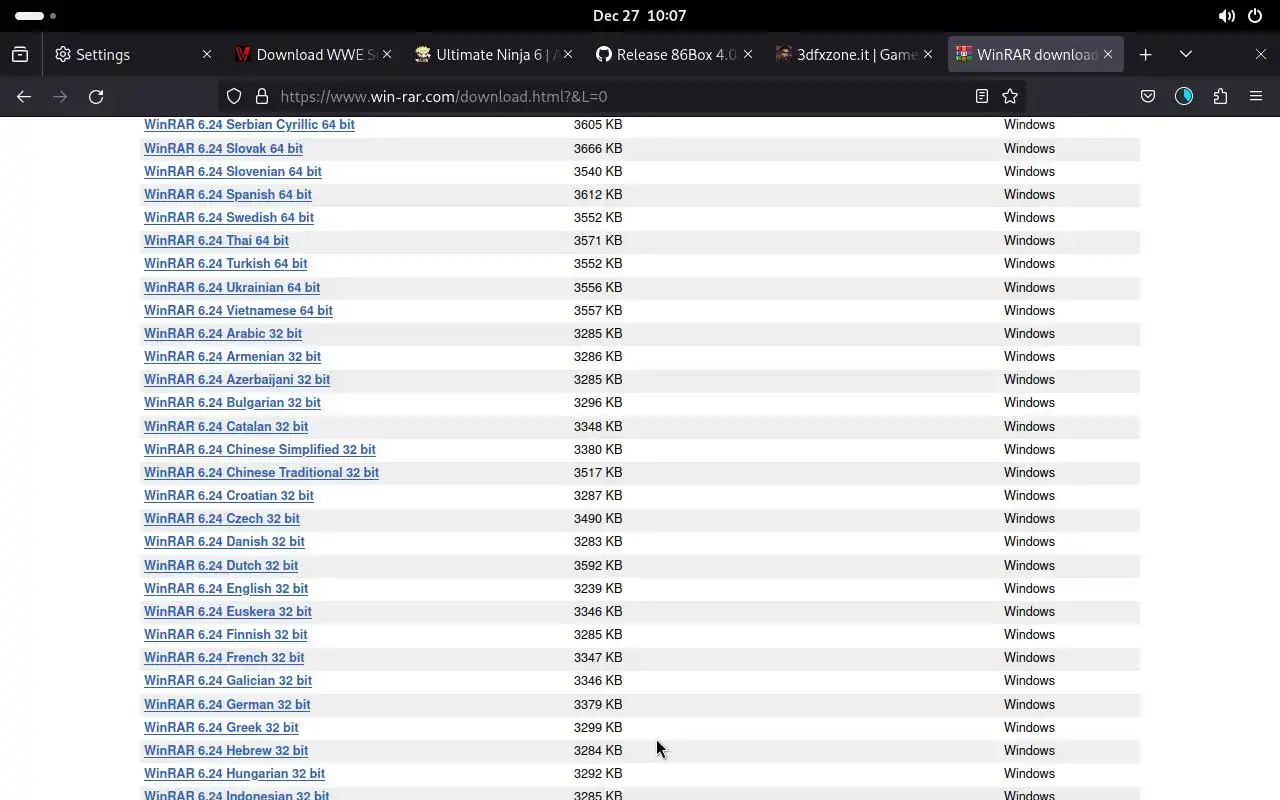The height and width of the screenshot is (800, 1280).
Task: Download WinRAR 6.24 Czech 32 bit
Action: pos(222,518)
